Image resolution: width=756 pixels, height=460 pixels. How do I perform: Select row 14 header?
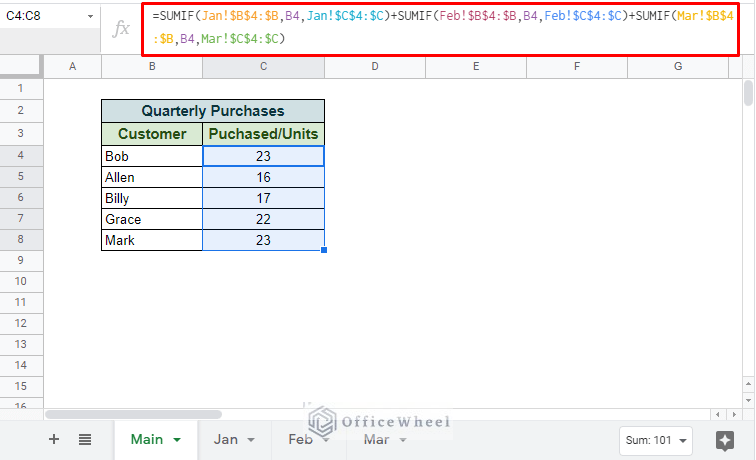(x=21, y=365)
